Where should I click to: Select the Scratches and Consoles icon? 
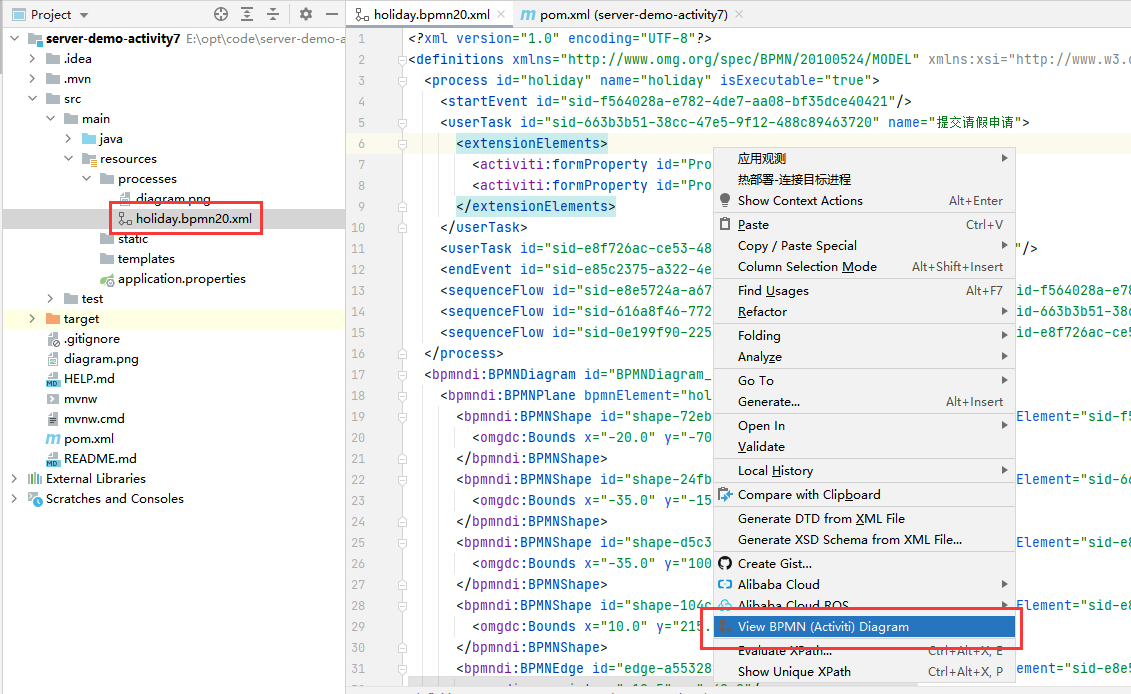pyautogui.click(x=35, y=498)
